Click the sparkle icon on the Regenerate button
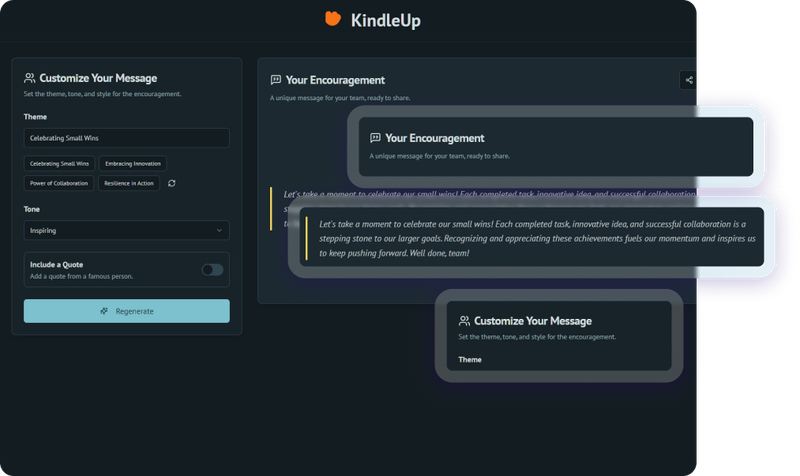Screen dimensions: 800x476 pos(104,311)
